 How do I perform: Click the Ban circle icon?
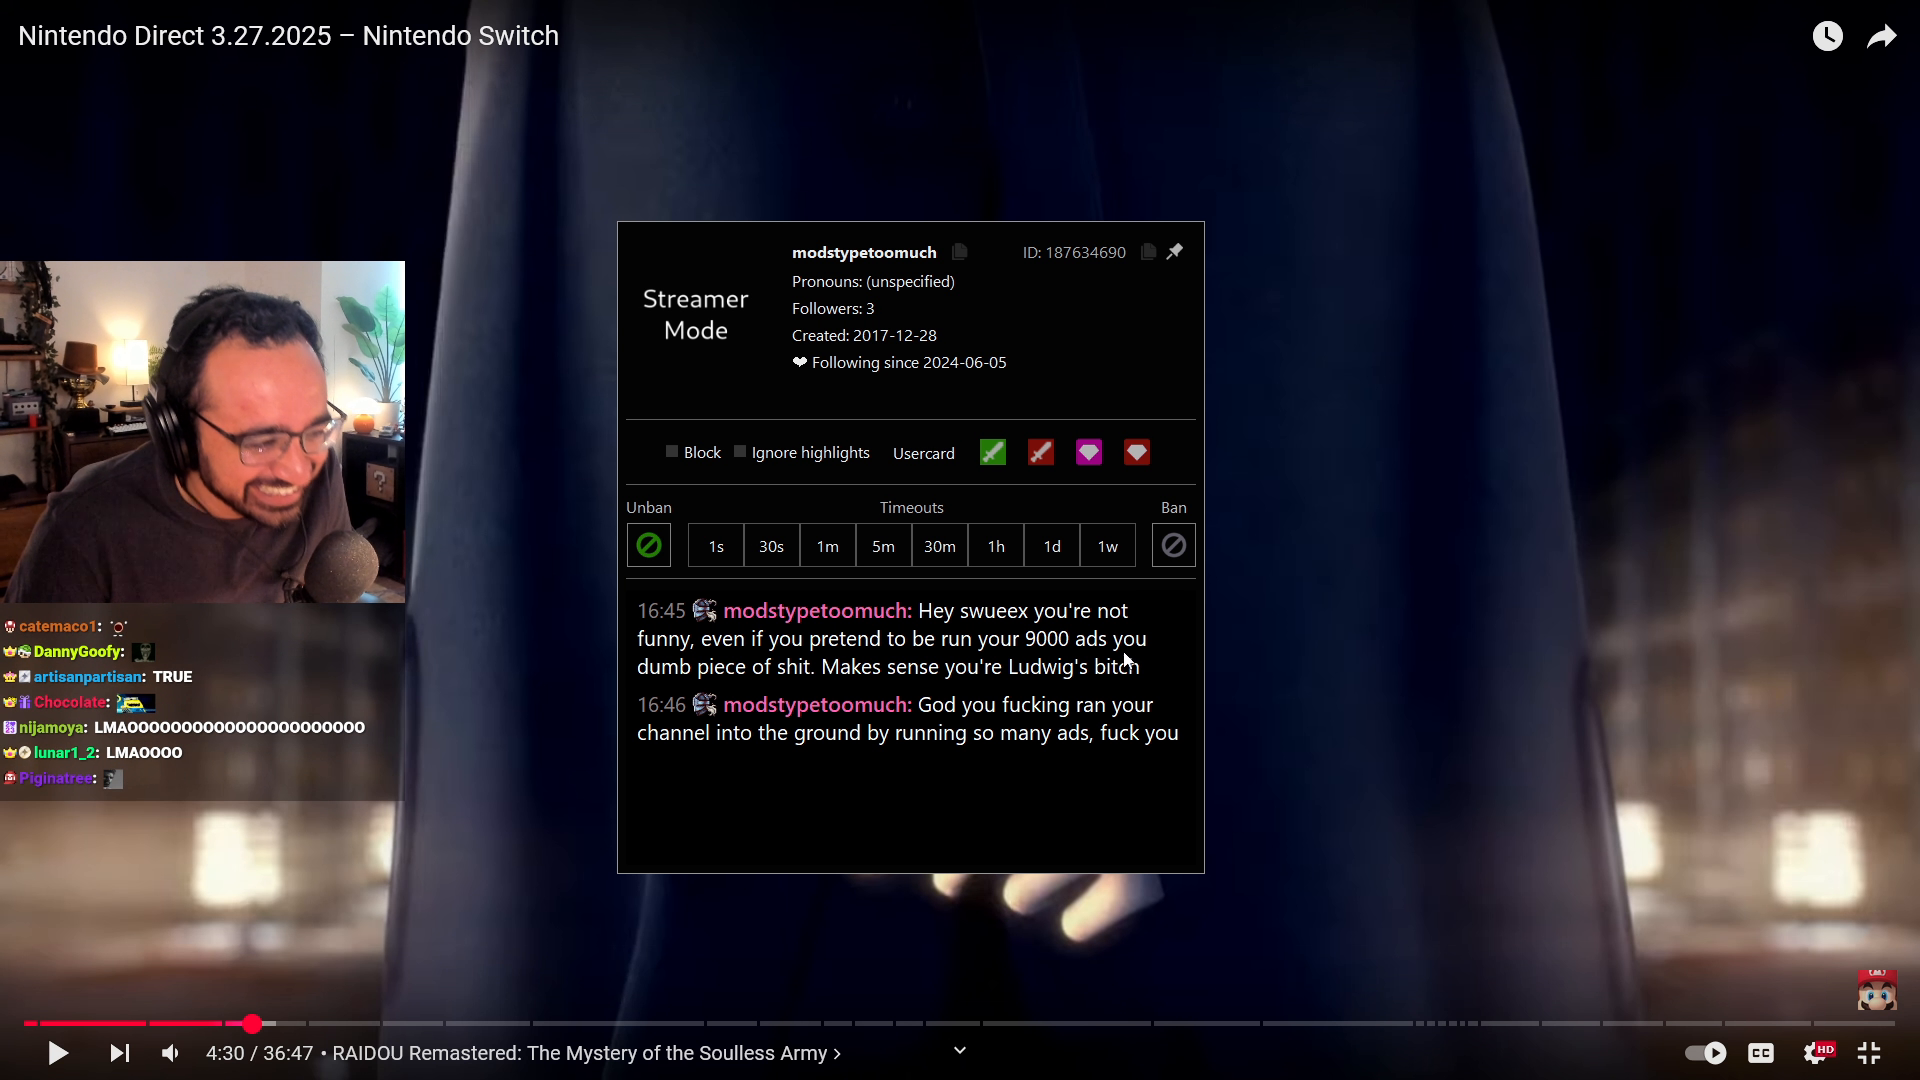click(1173, 546)
